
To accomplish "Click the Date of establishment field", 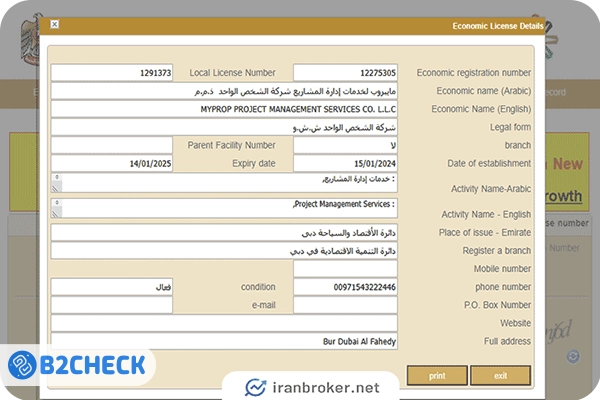I will (x=345, y=163).
